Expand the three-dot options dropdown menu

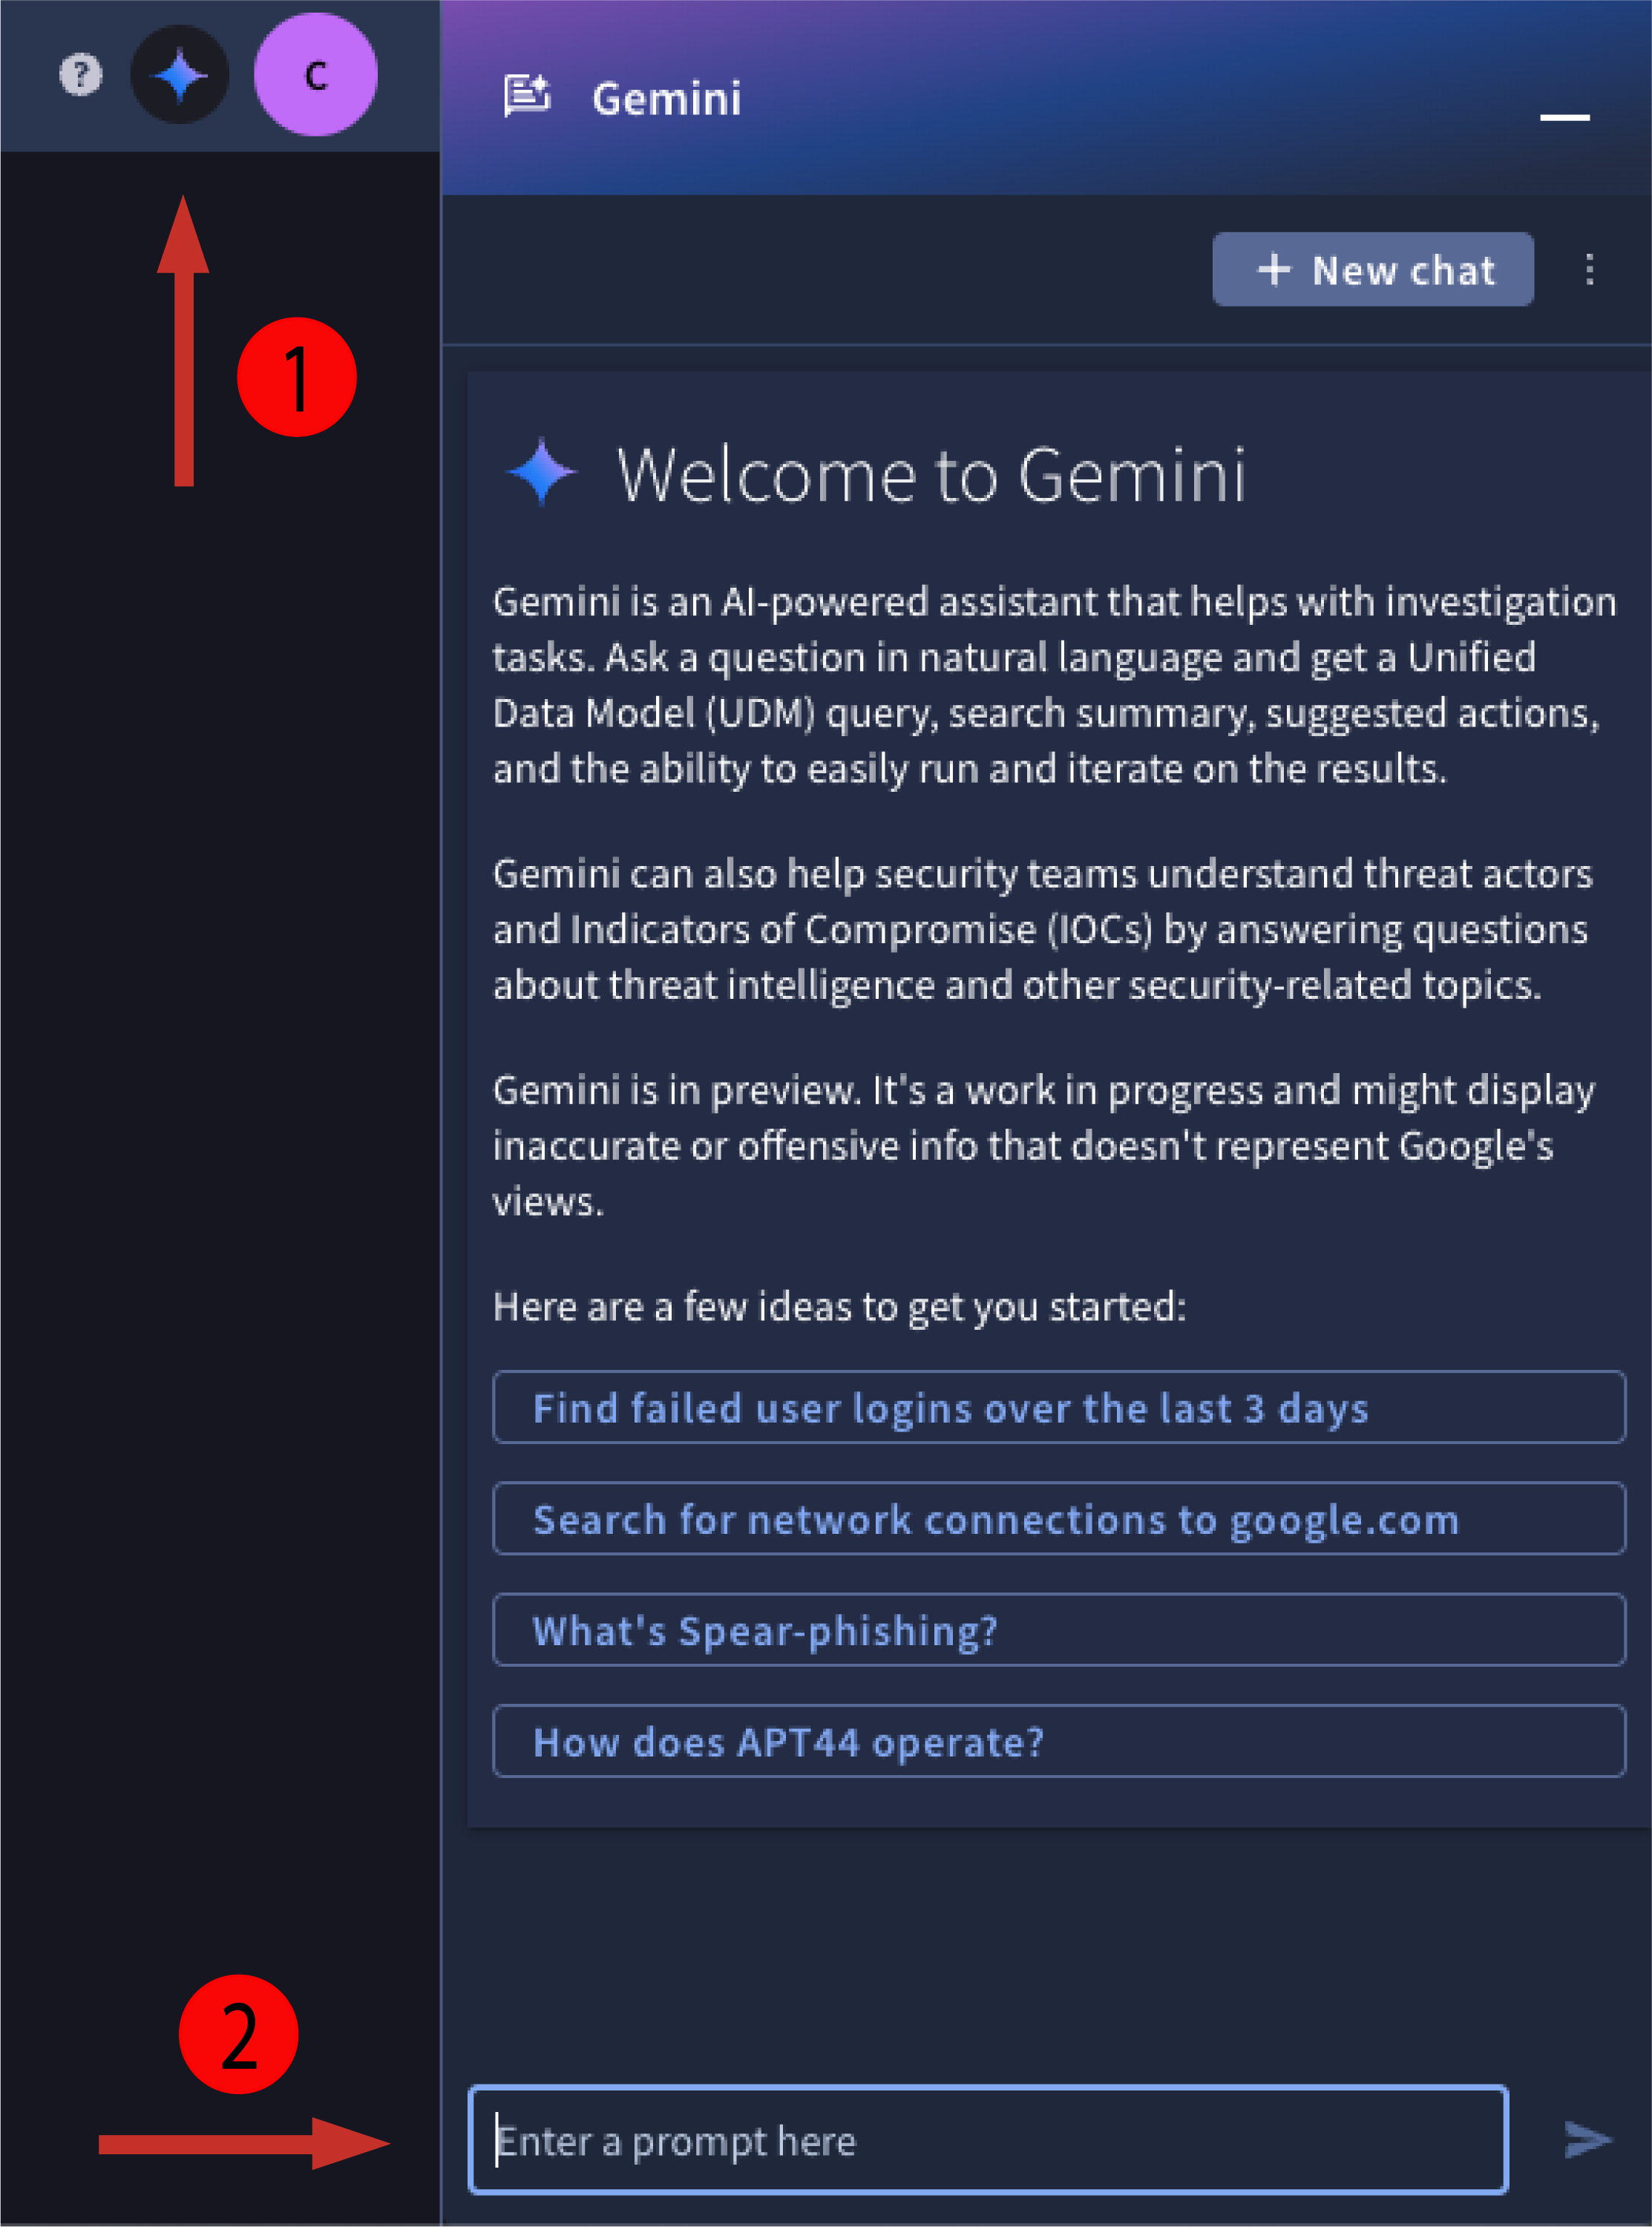coord(1590,269)
